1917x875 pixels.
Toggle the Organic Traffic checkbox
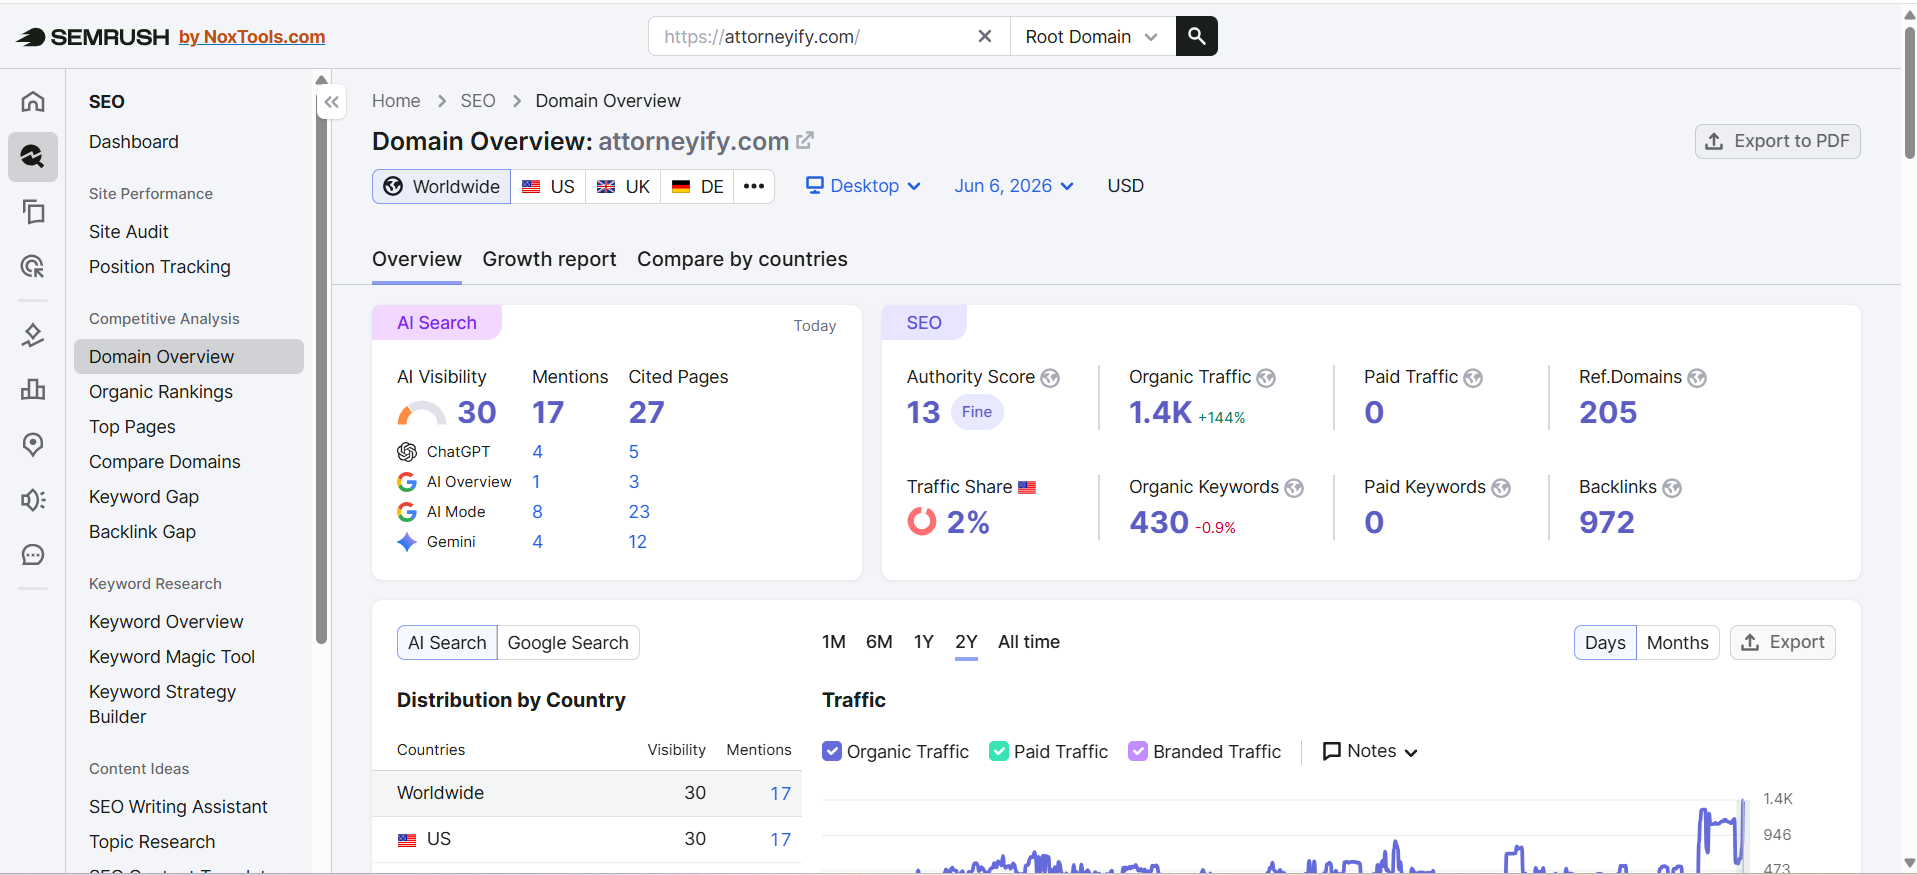click(x=832, y=751)
